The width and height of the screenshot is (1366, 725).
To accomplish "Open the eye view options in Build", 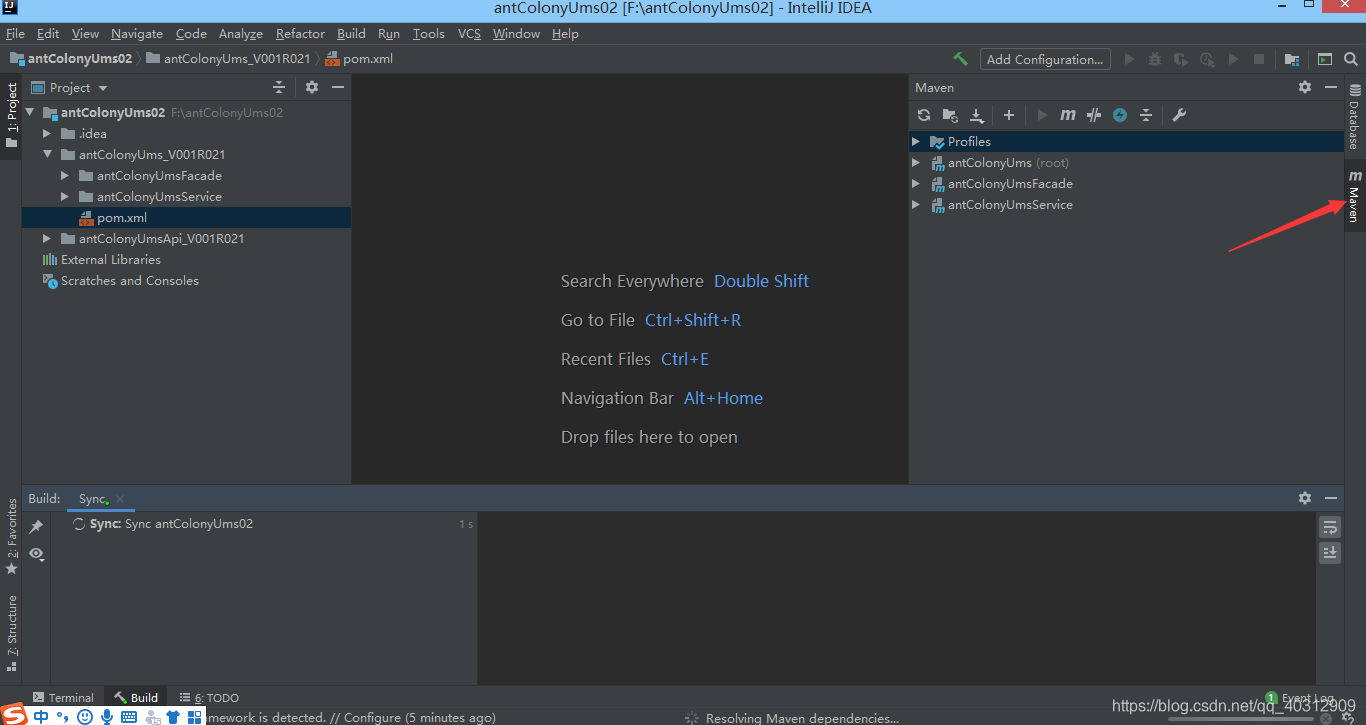I will pyautogui.click(x=37, y=553).
